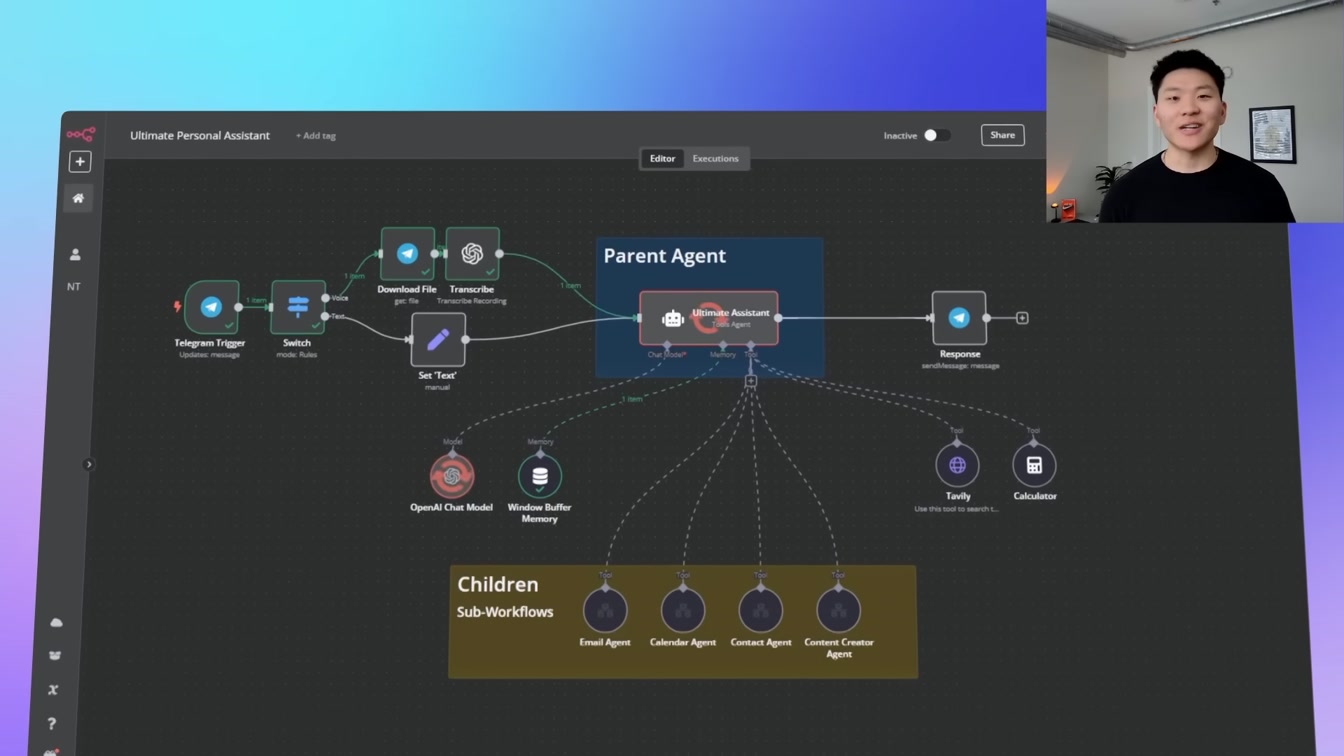Screen dimensions: 1344x756
Task: Click the variables X sidebar icon
Action: coord(53,689)
